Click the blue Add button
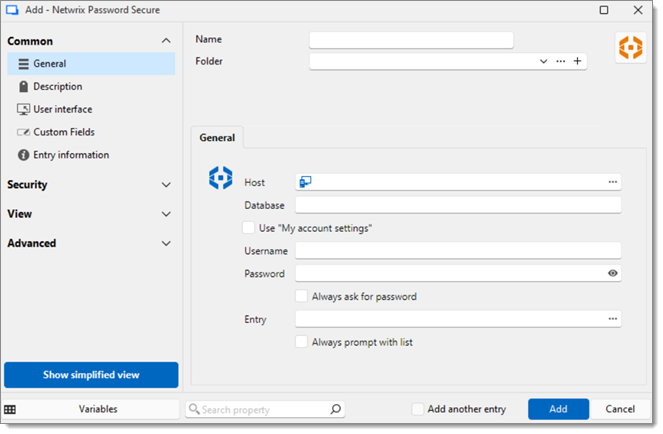This screenshot has height=434, width=663. pos(558,409)
